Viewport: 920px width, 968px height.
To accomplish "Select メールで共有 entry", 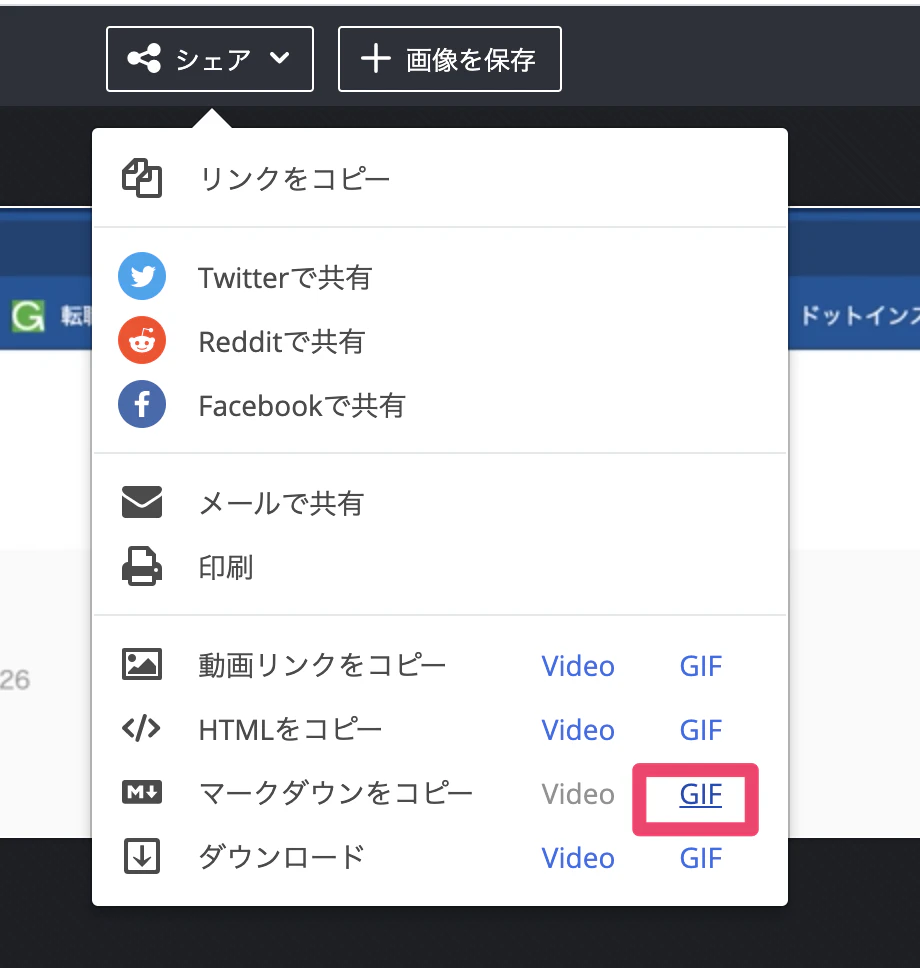I will click(282, 504).
